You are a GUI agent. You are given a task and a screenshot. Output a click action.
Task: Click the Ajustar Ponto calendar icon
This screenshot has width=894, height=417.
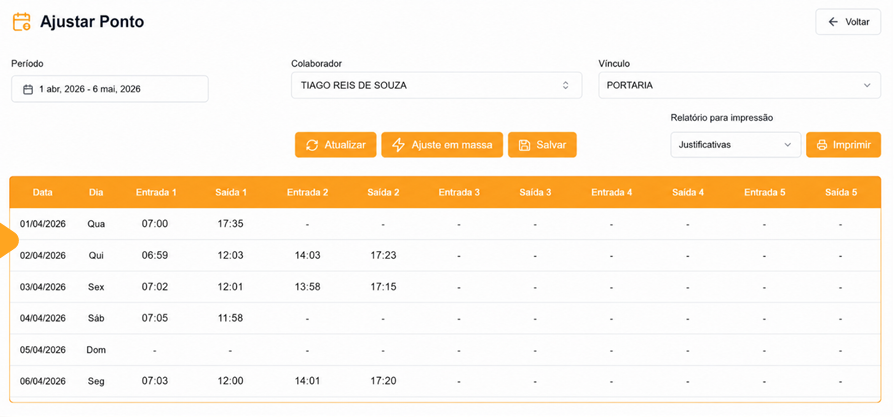click(x=22, y=22)
